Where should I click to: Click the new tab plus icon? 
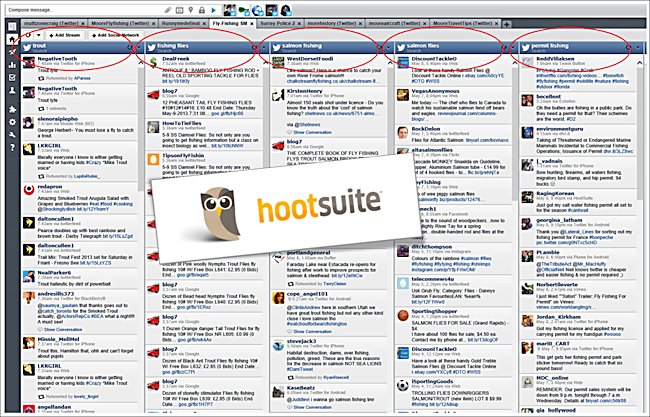pos(507,24)
